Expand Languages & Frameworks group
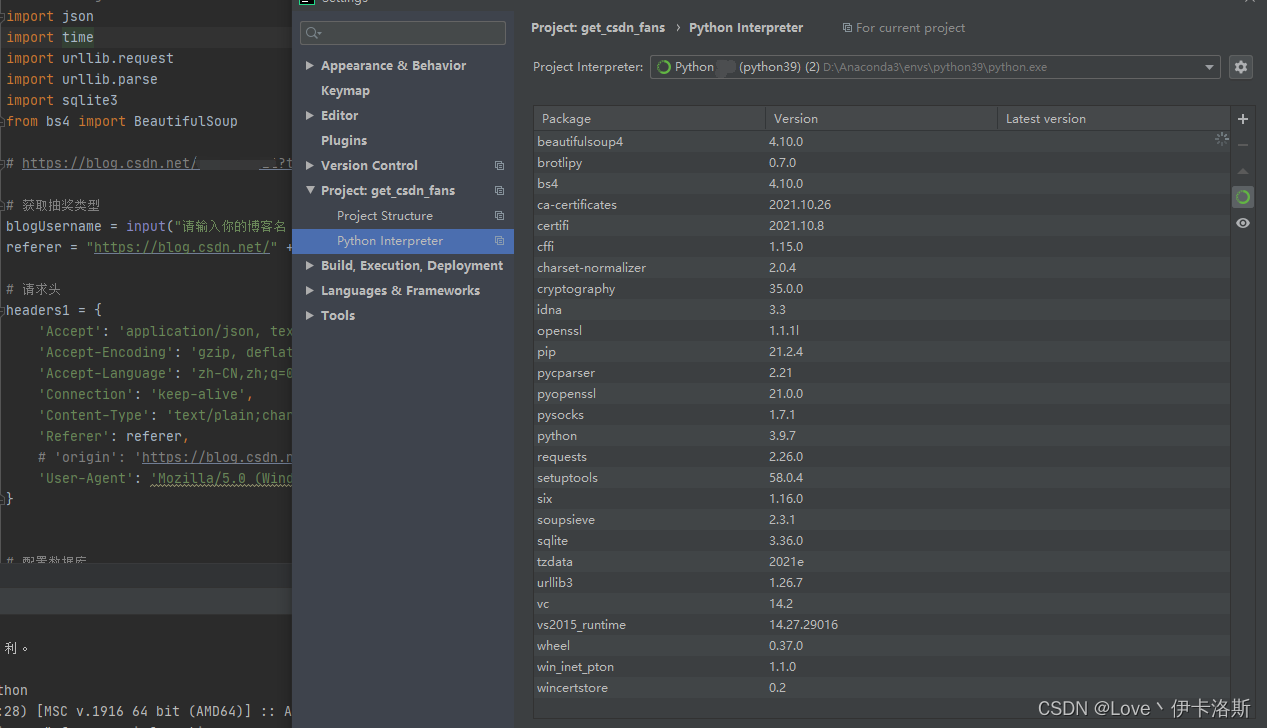 (309, 291)
